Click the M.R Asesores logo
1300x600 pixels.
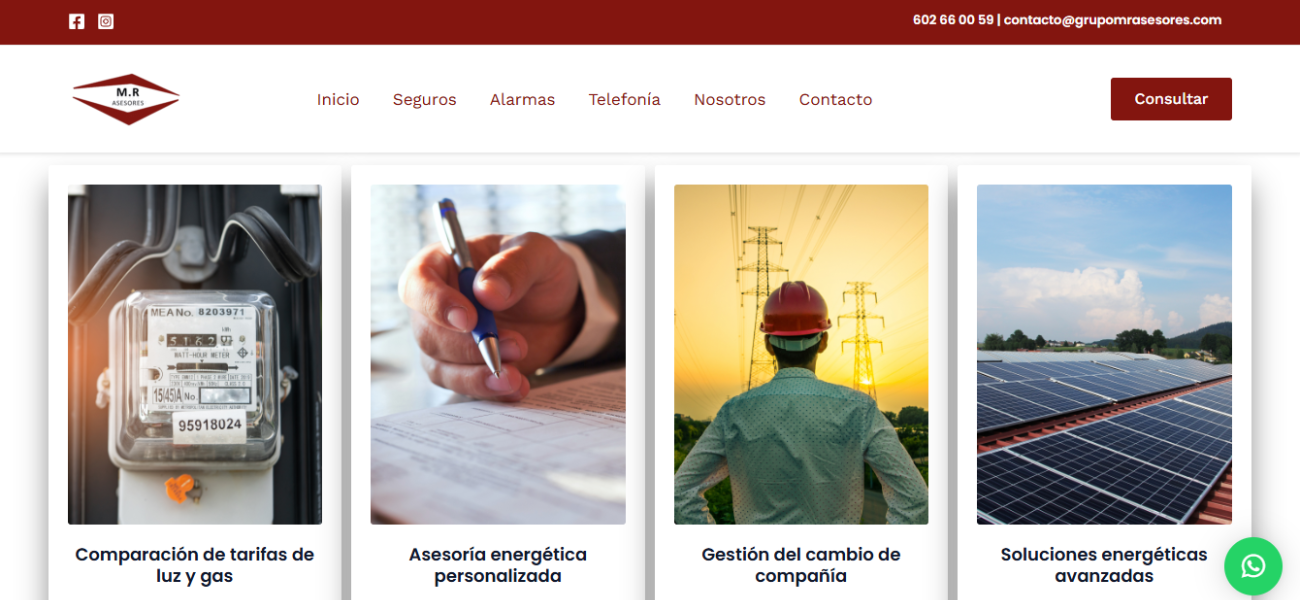tap(126, 99)
